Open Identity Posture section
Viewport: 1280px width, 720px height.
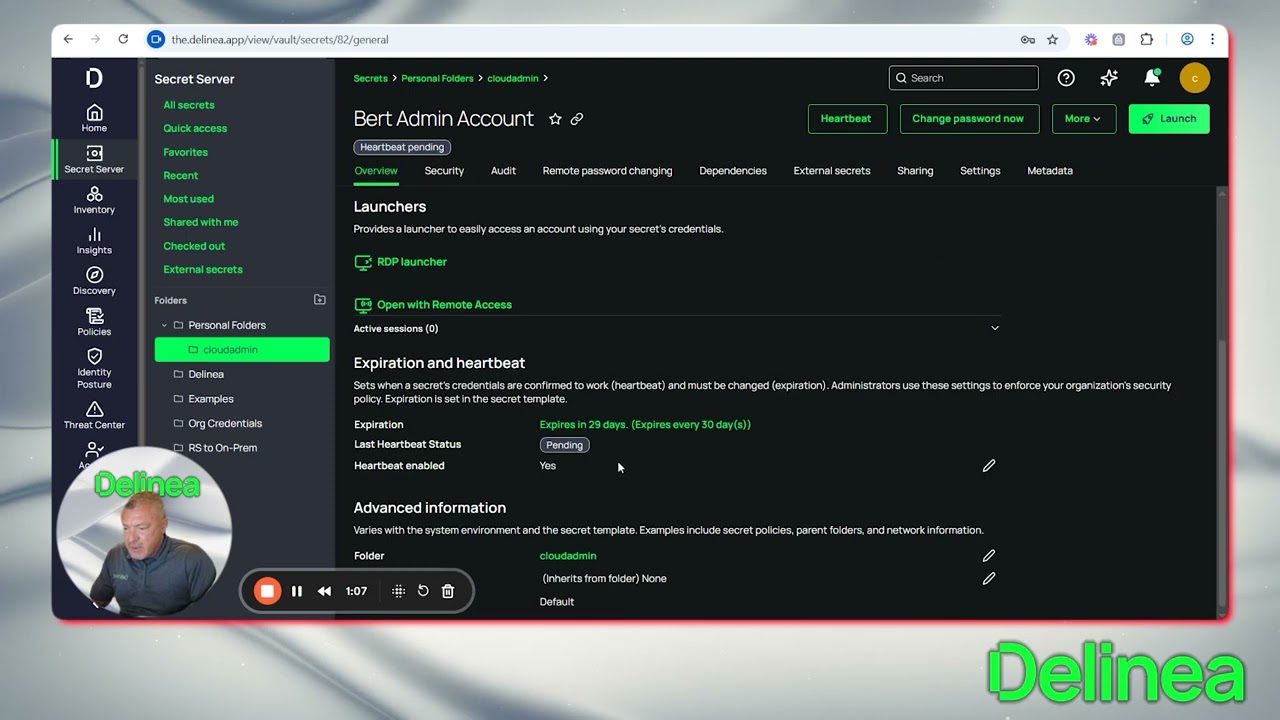[94, 368]
